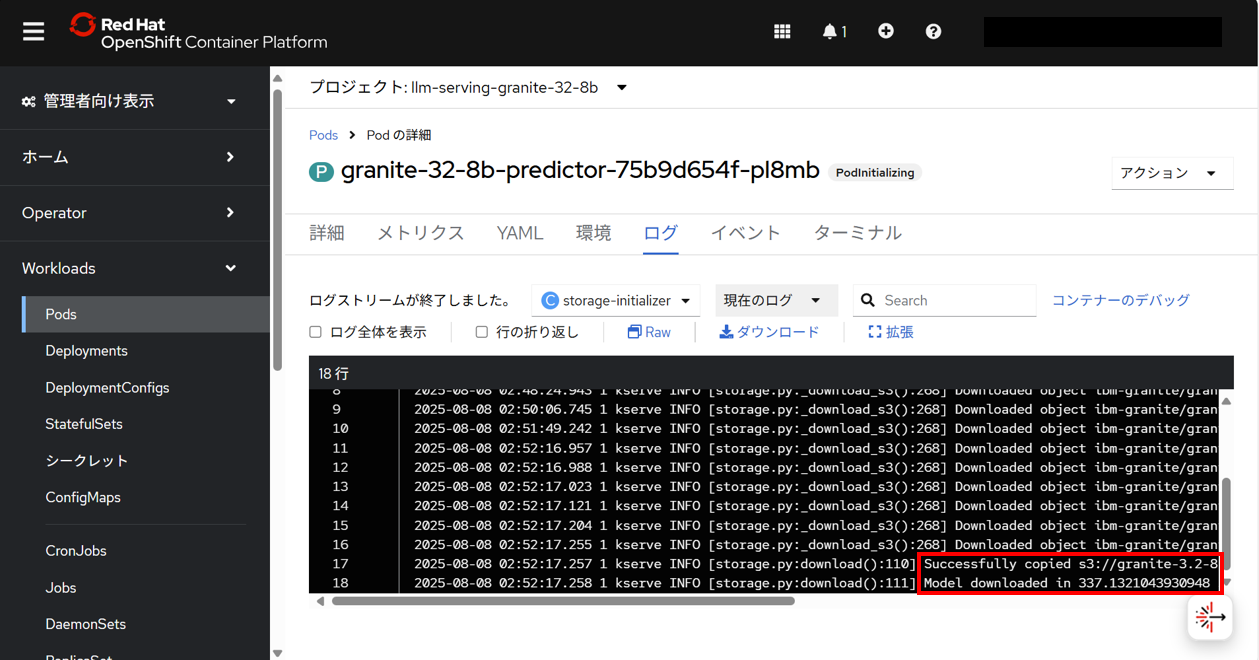
Task: Open the storage-initializer container dropdown
Action: [616, 300]
